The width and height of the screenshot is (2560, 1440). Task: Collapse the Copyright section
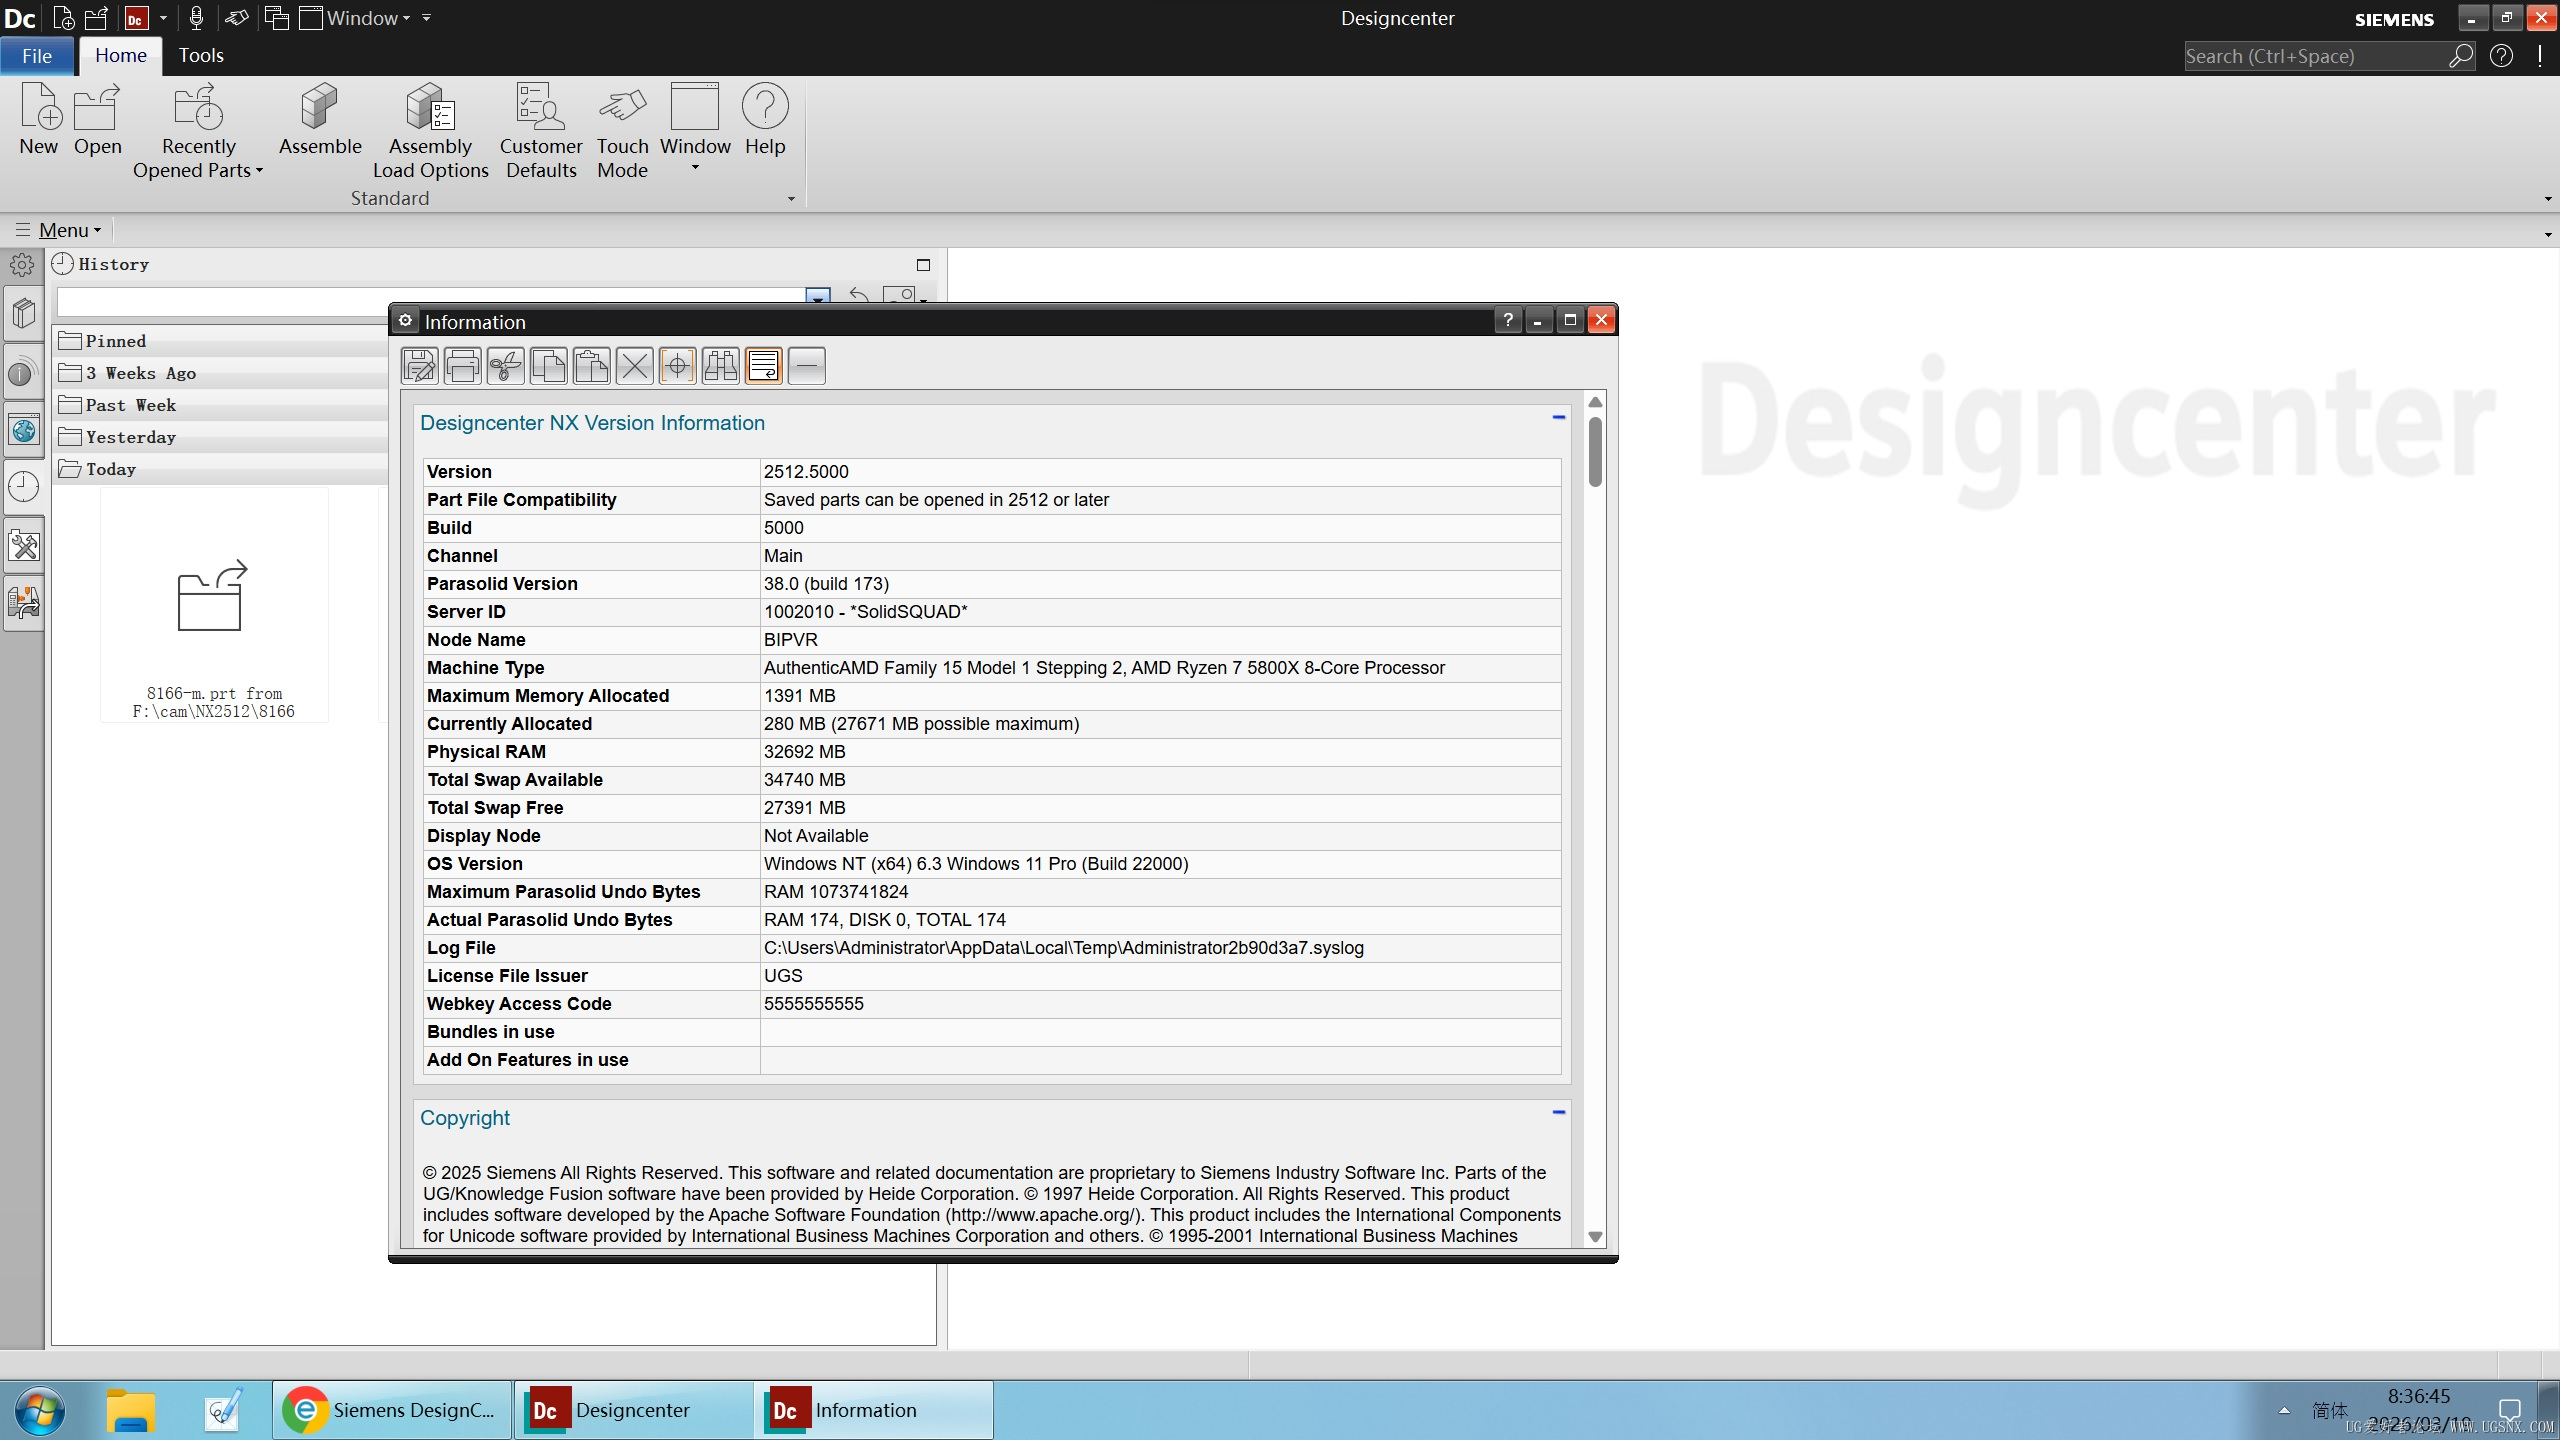tap(1558, 1112)
